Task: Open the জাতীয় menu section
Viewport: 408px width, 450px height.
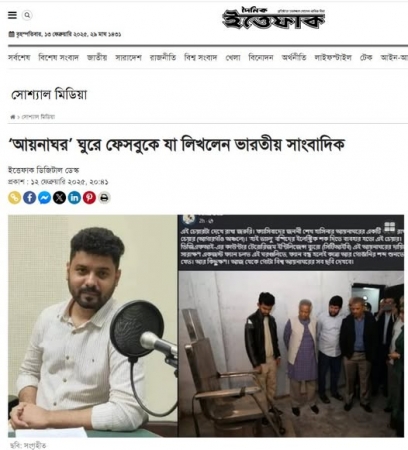Action: pos(97,58)
